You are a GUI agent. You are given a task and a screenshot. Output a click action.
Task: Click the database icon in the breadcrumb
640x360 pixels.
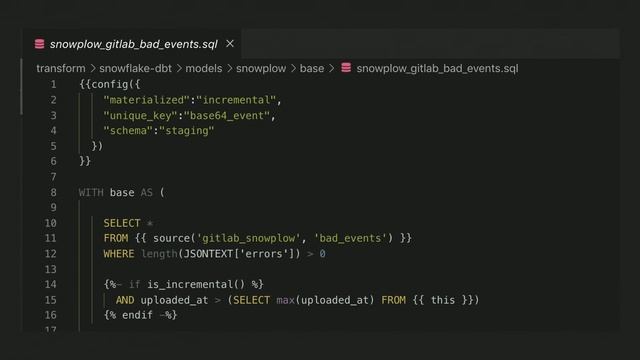[346, 68]
